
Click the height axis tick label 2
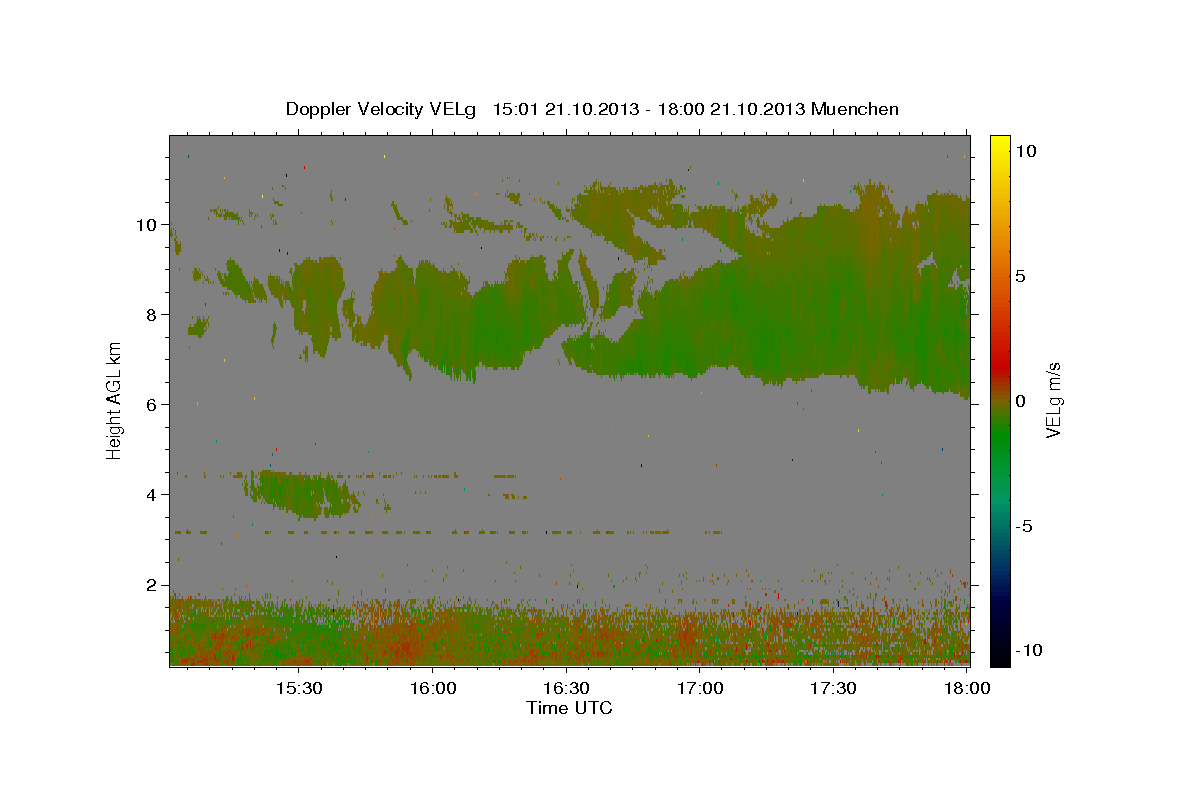(x=150, y=585)
